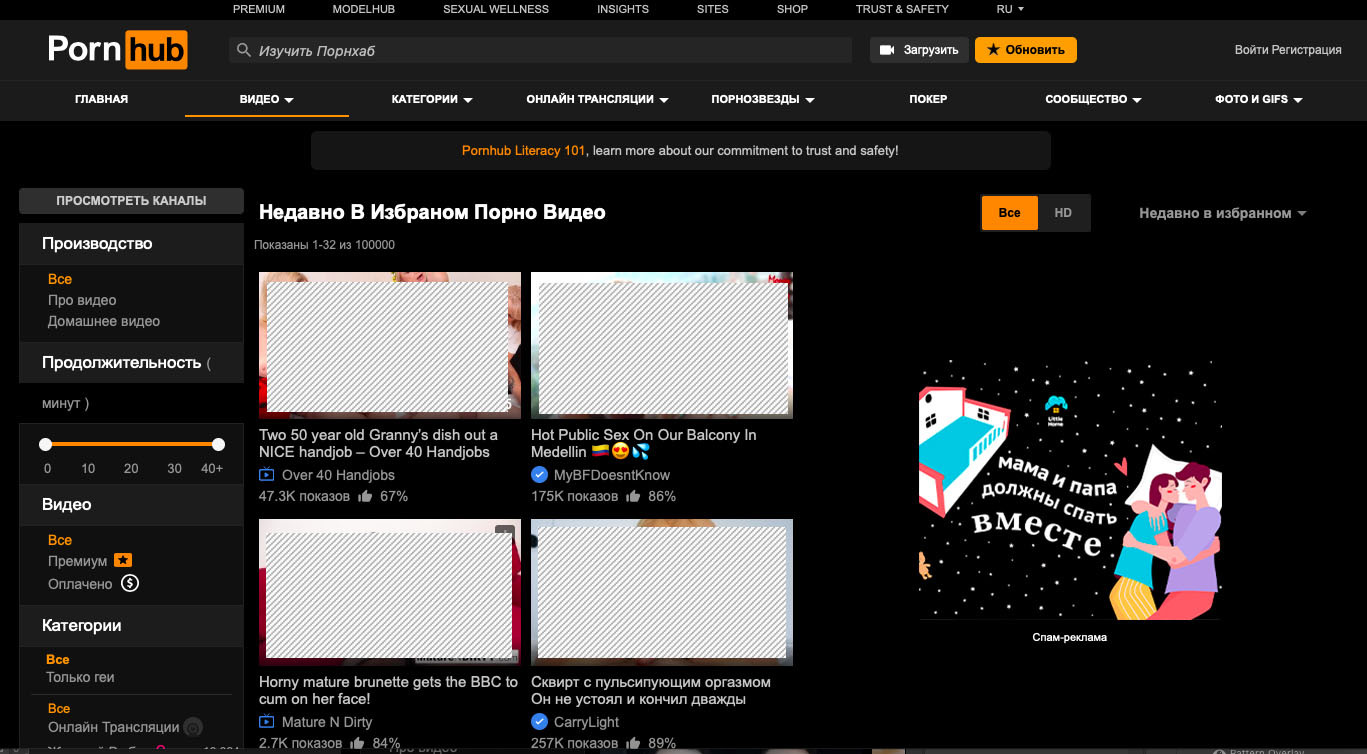Viewport: 1367px width, 754px height.
Task: Open the SHOP top bar link
Action: pyautogui.click(x=792, y=9)
